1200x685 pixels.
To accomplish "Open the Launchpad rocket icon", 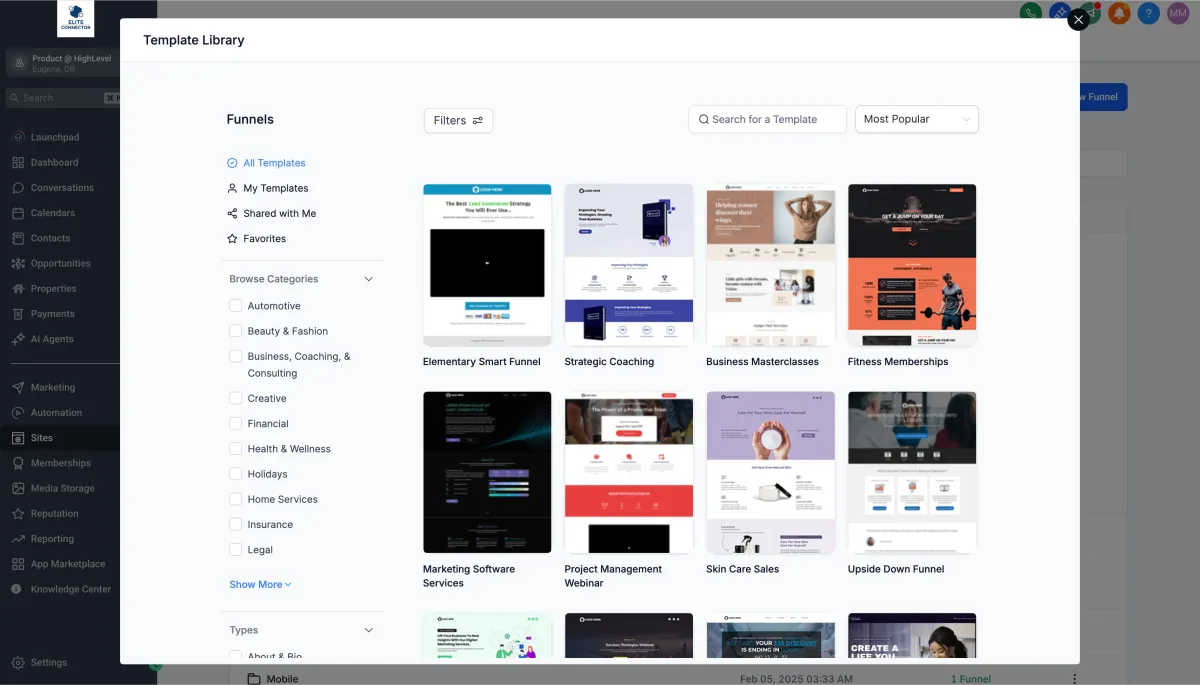I will 19,137.
